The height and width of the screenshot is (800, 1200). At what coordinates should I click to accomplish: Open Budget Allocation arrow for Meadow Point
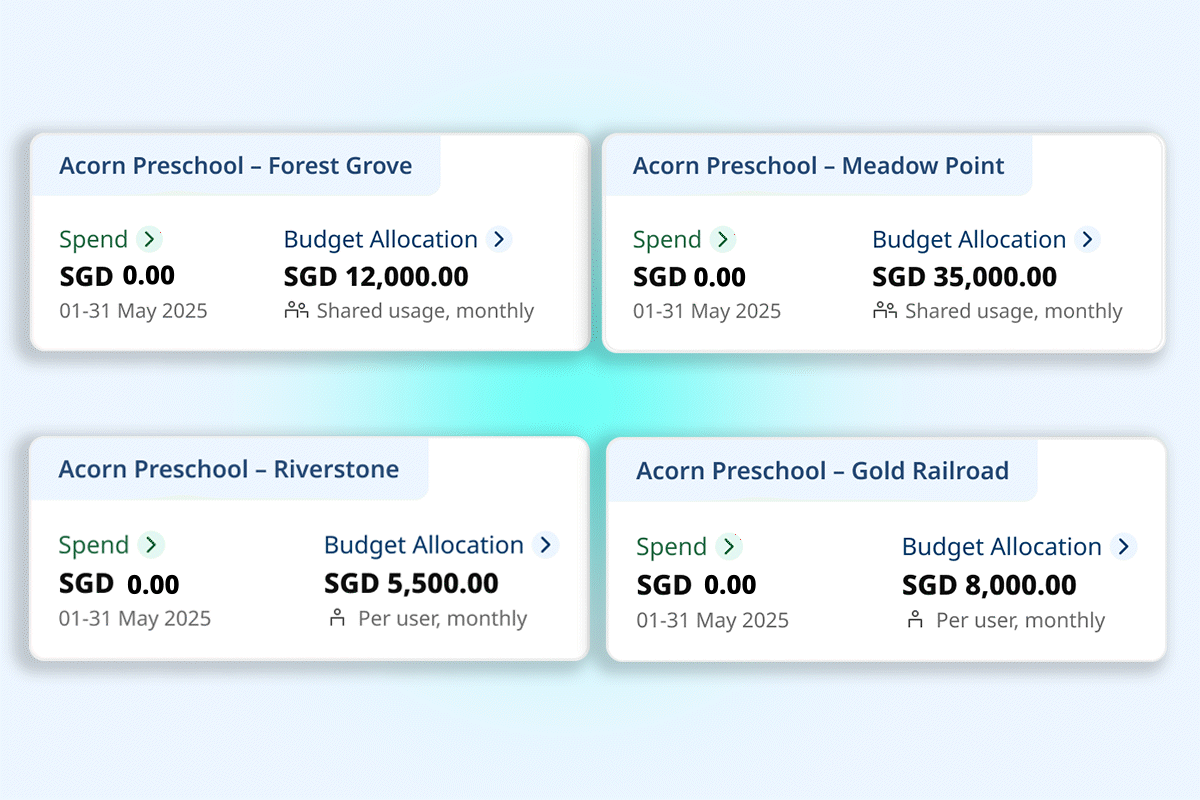coord(1087,239)
